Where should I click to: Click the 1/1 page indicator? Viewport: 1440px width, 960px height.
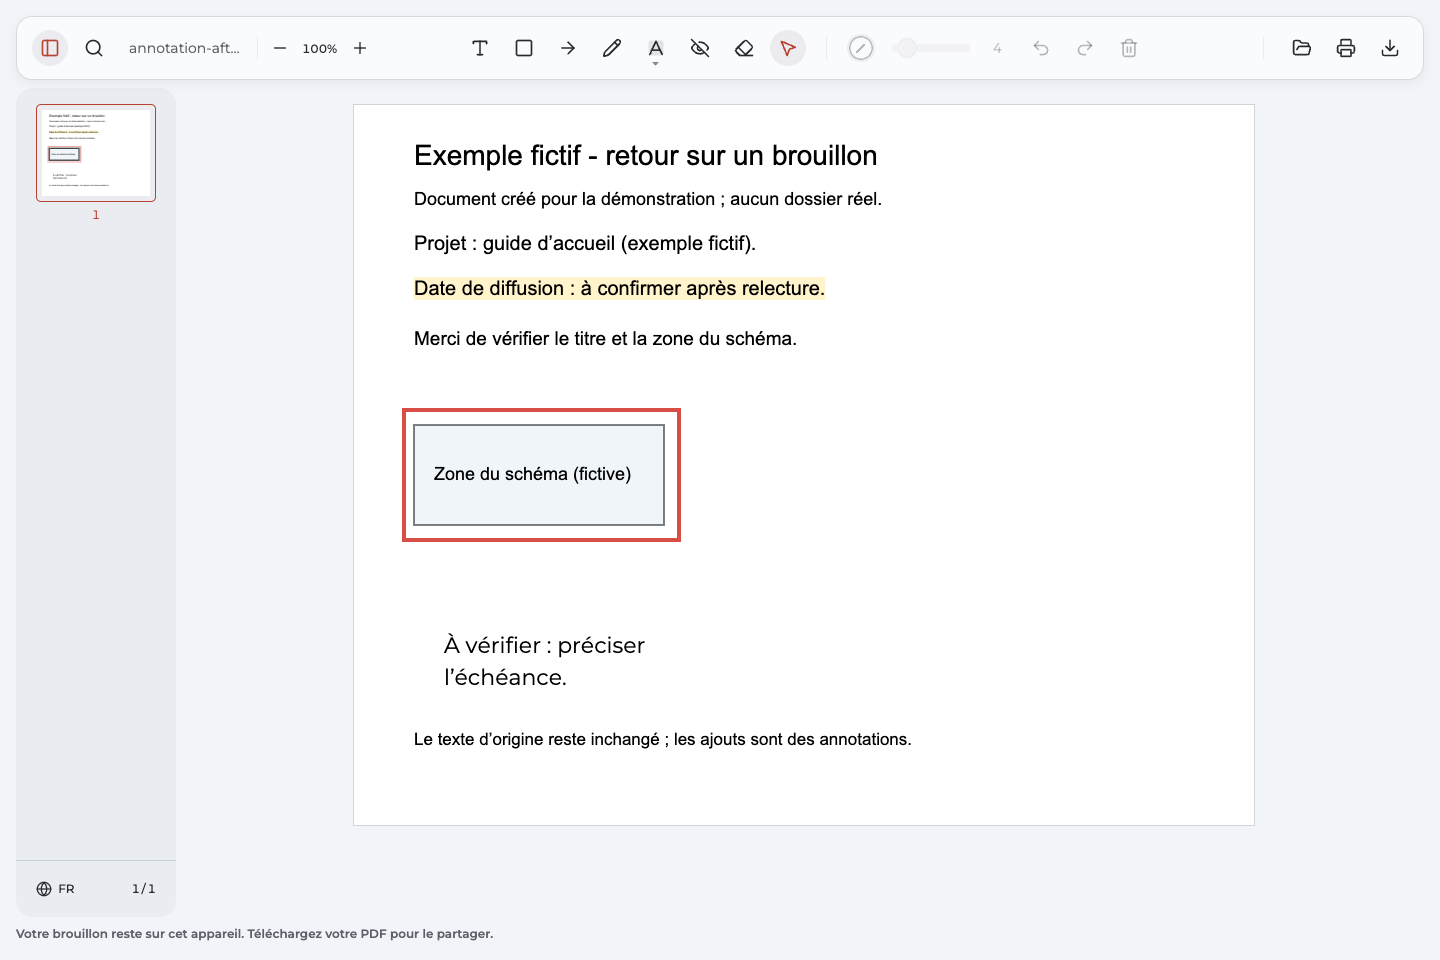point(144,889)
